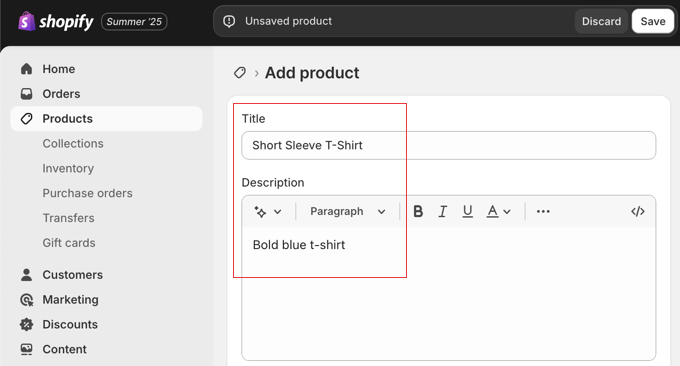Viewport: 680px width, 366px height.
Task: Click the Products tag icon in sidebar
Action: [x=26, y=118]
